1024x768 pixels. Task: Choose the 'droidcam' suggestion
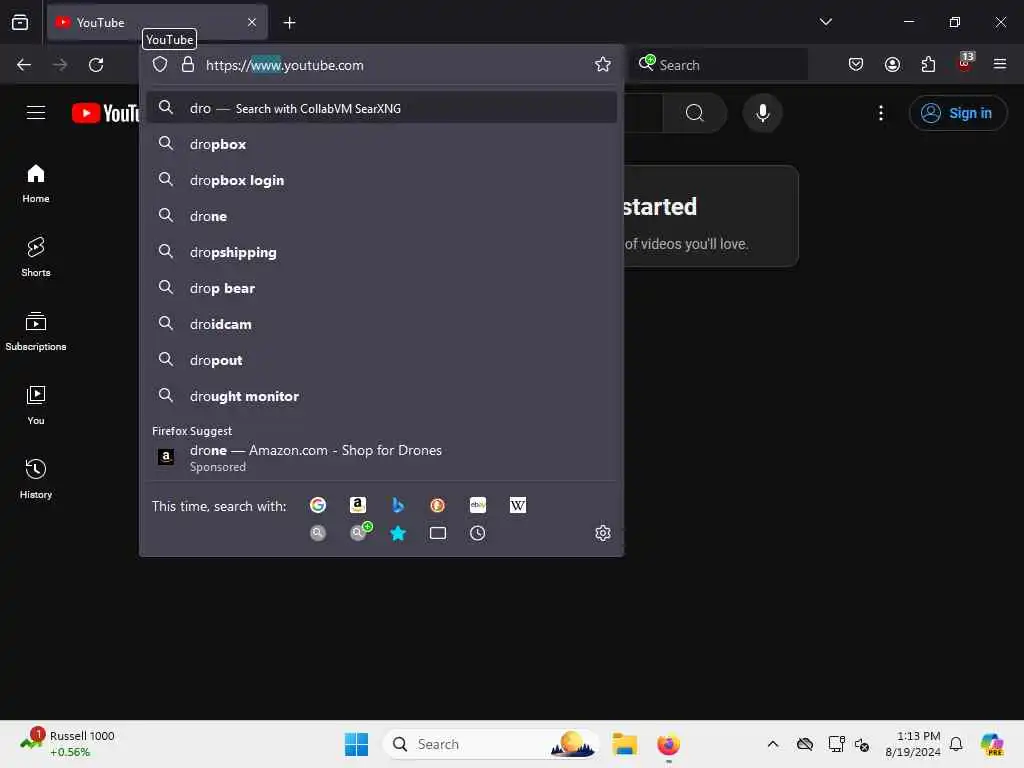point(382,324)
